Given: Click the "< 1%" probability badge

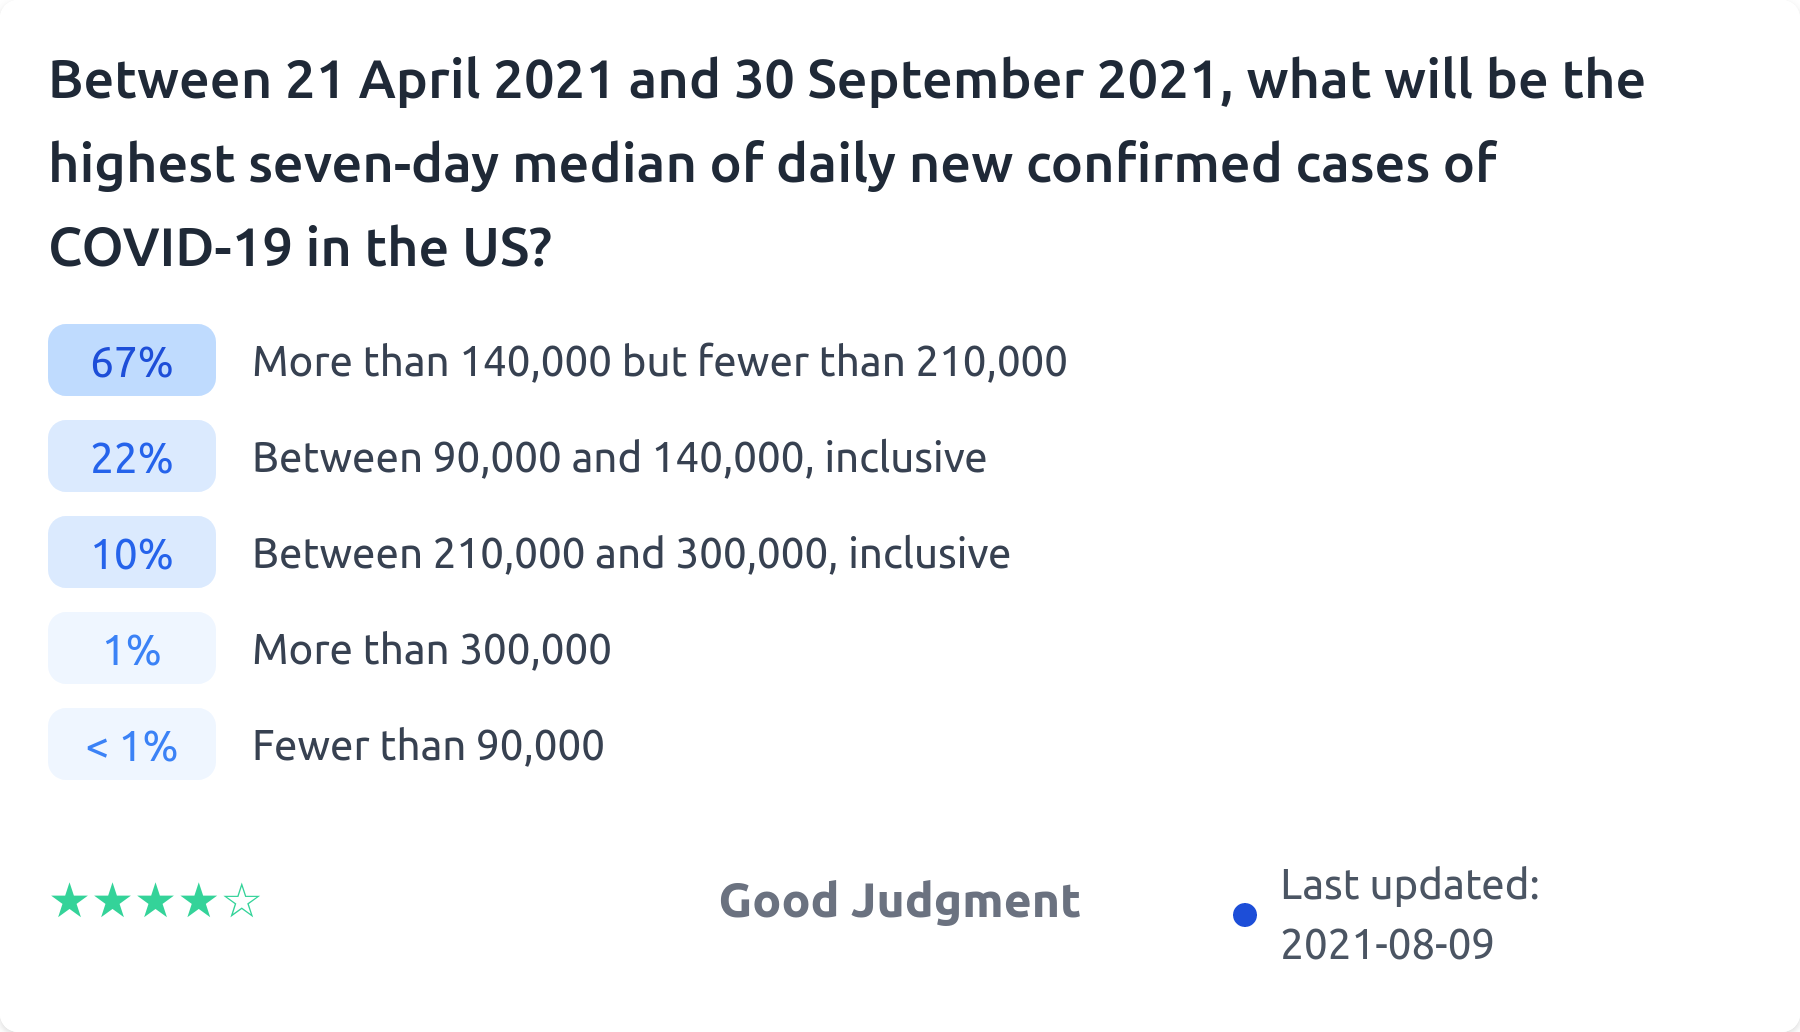Looking at the screenshot, I should click(x=132, y=745).
